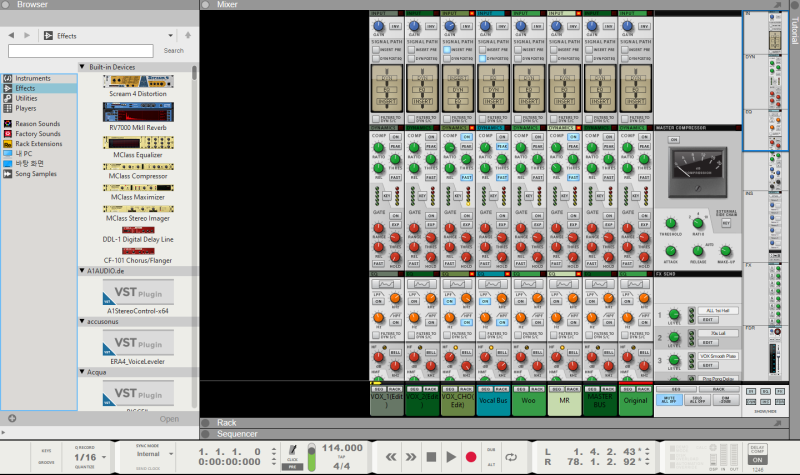Go forward in the browser history

coord(27,35)
